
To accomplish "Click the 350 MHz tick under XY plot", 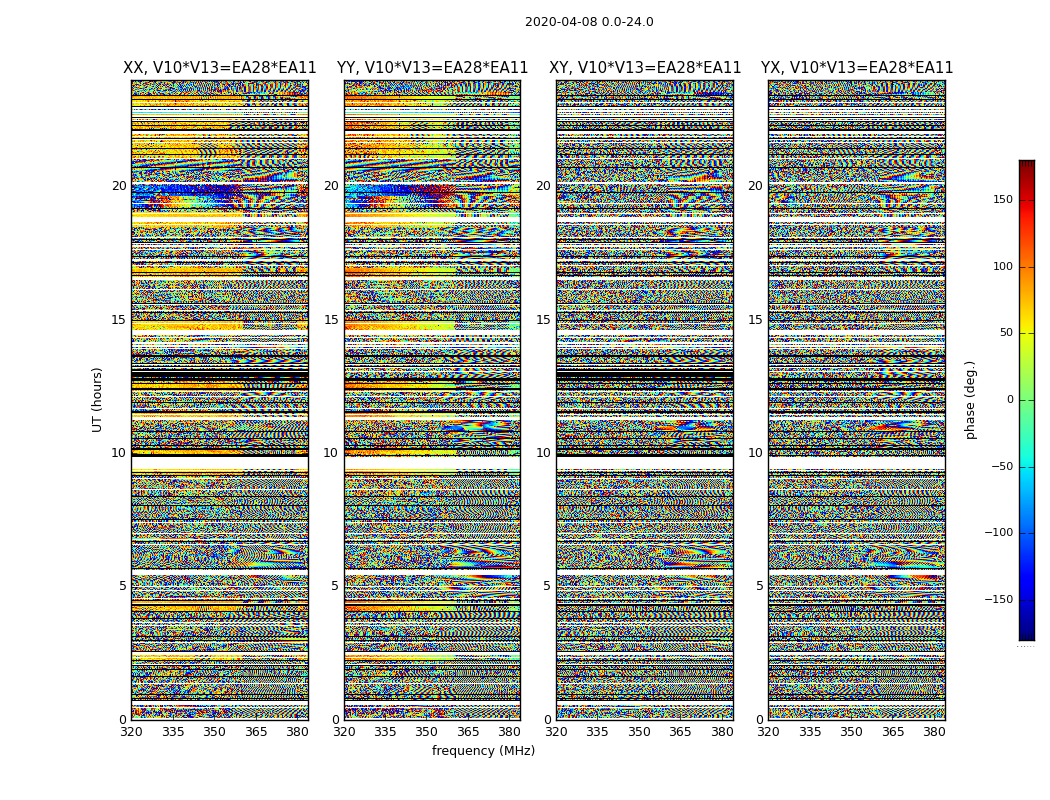I will tap(639, 732).
